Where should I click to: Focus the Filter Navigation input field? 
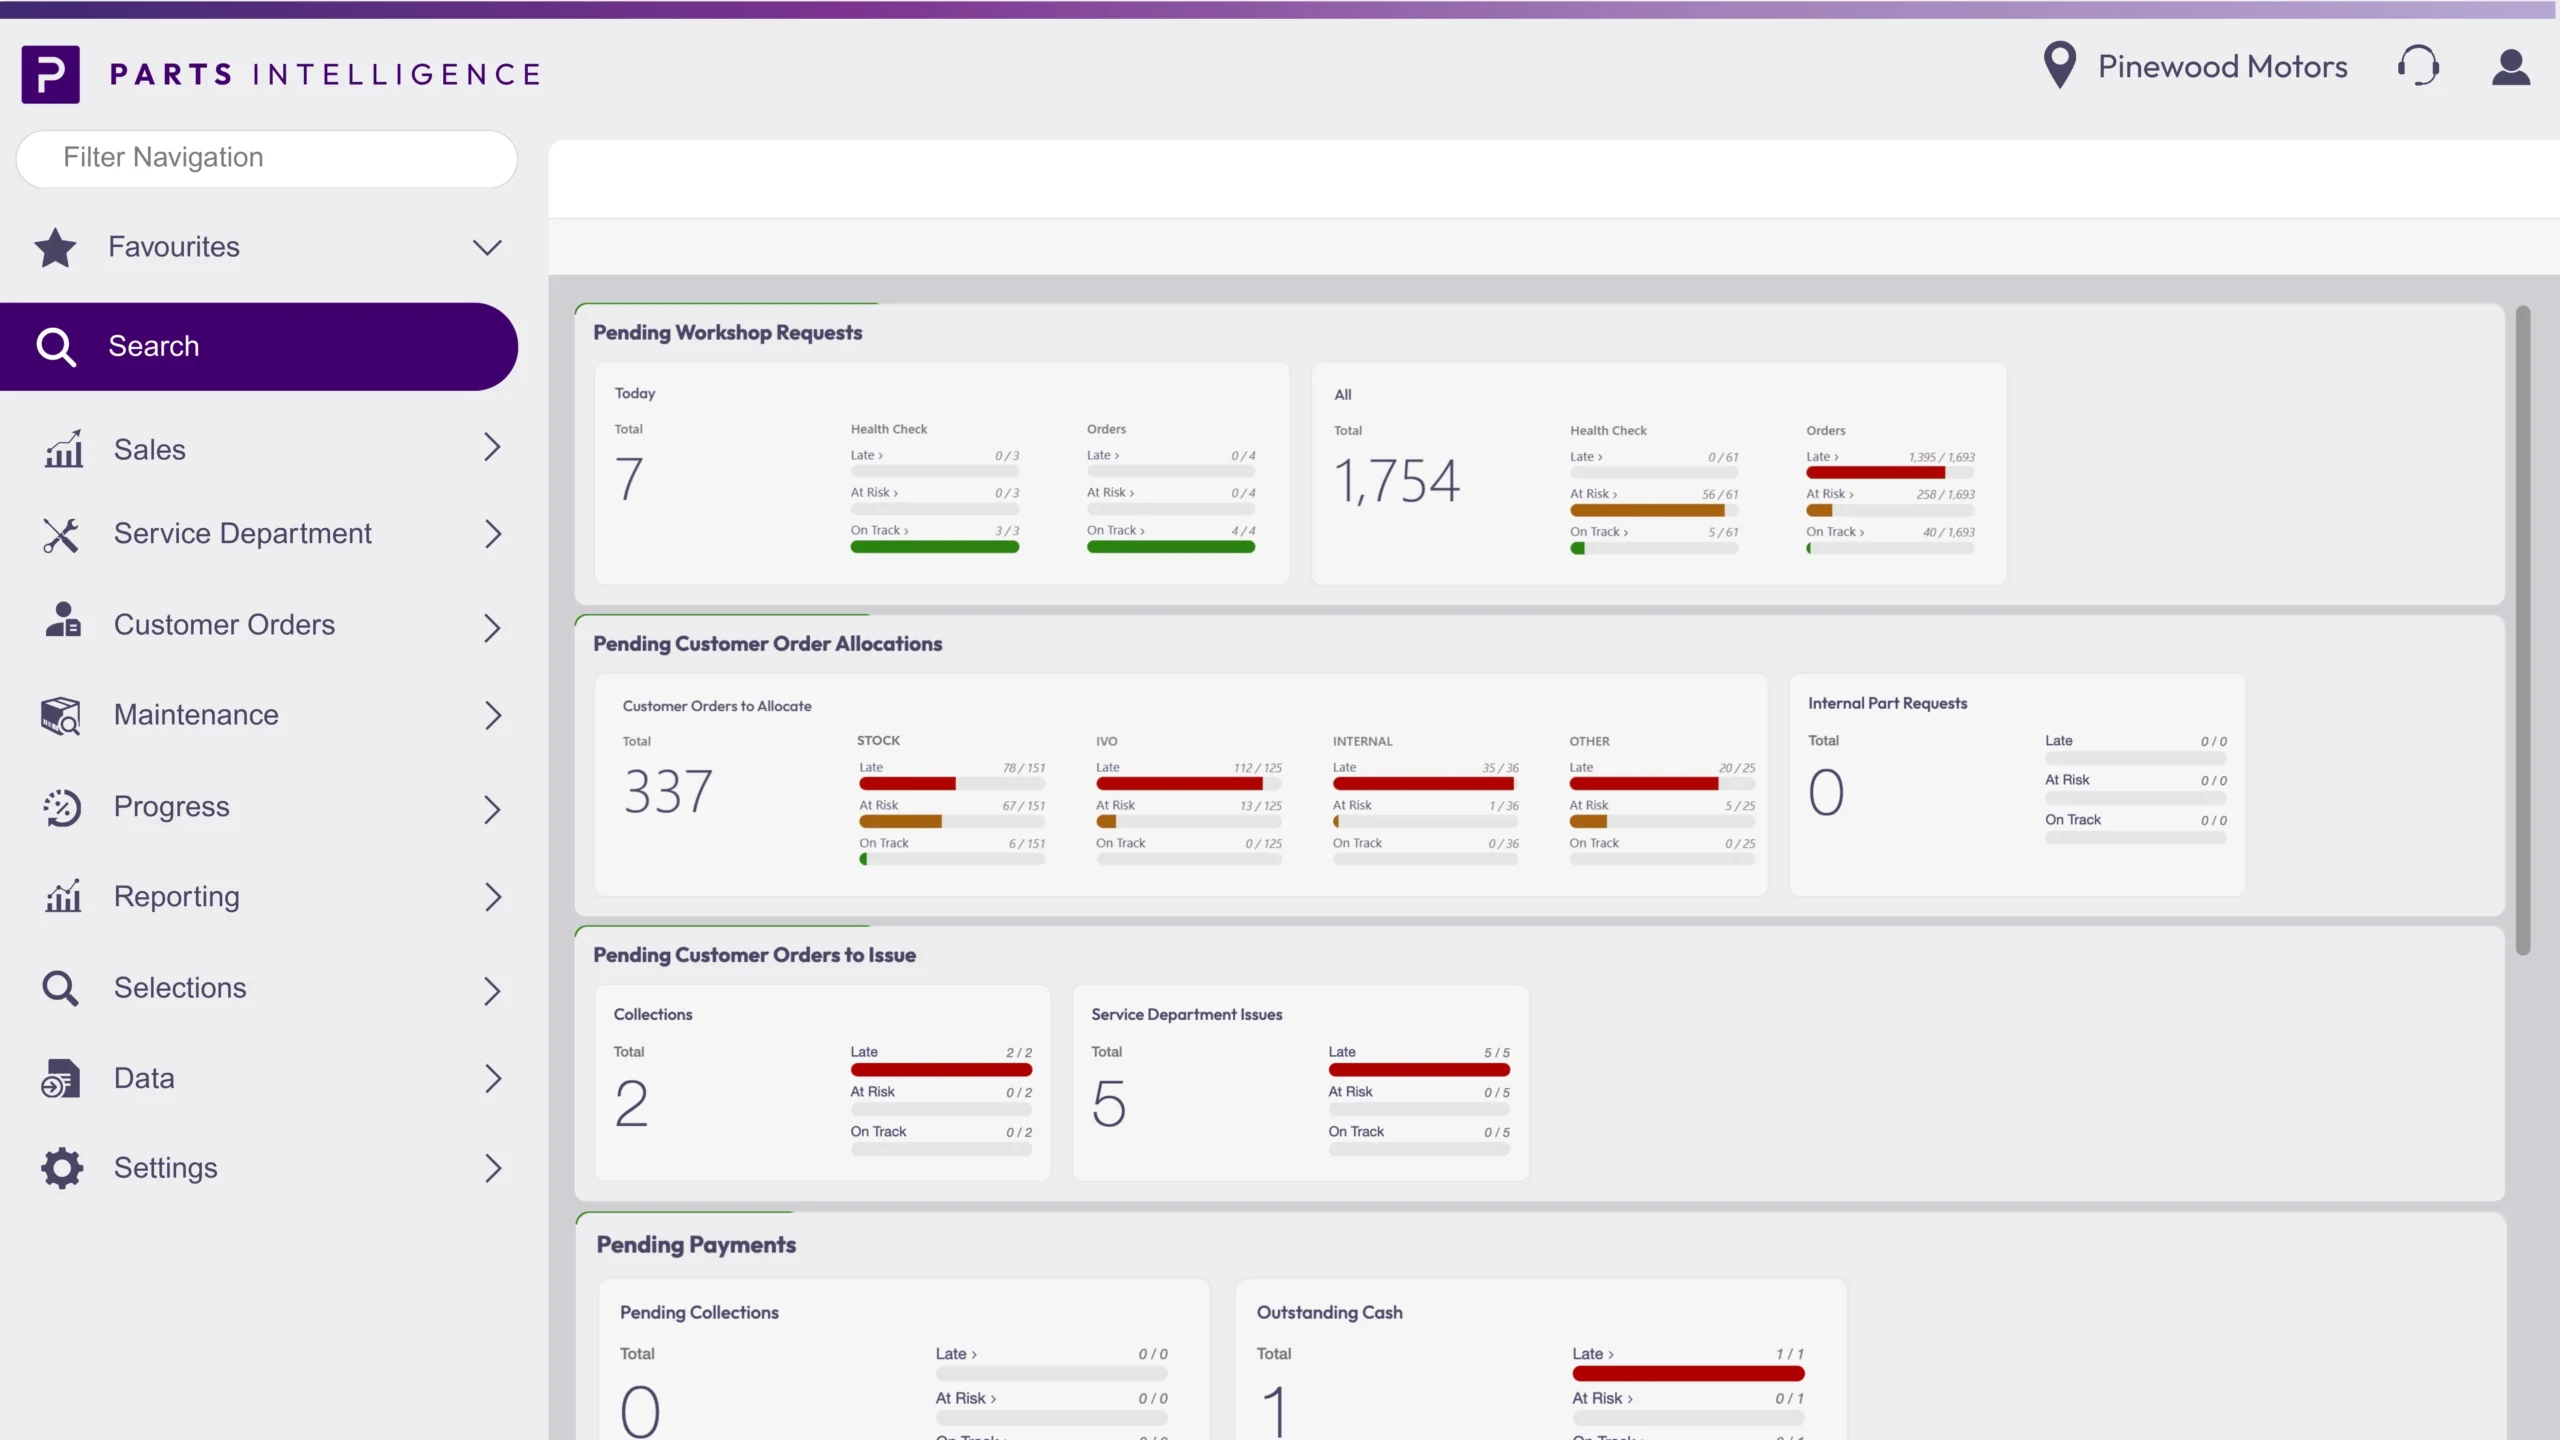tap(267, 158)
